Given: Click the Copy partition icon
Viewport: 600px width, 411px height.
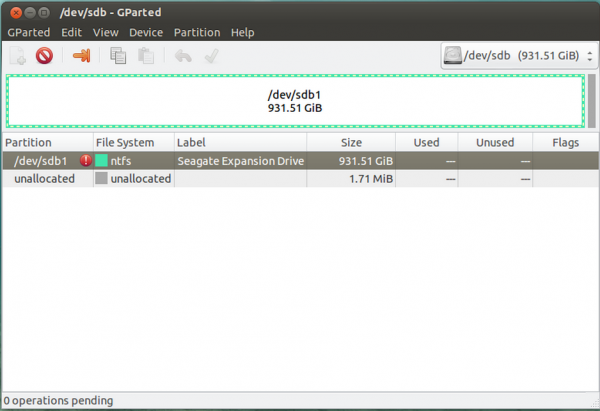Looking at the screenshot, I should pyautogui.click(x=119, y=56).
